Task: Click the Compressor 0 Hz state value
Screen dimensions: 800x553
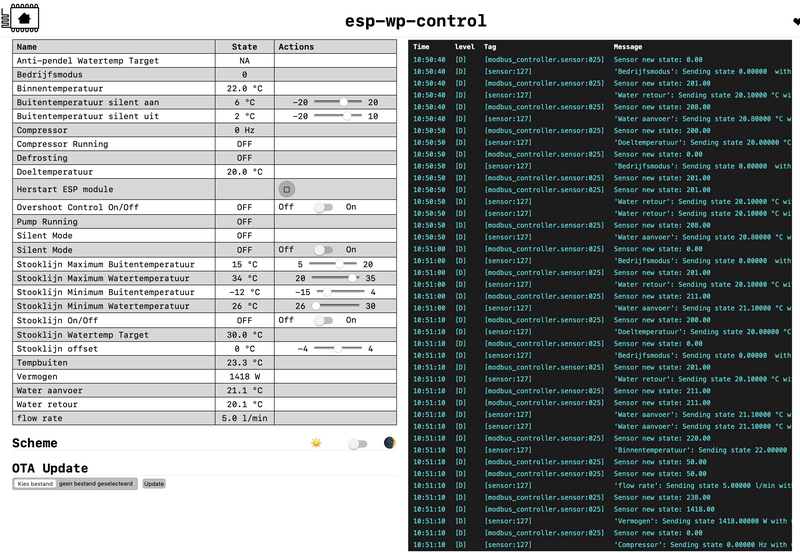Action: [244, 130]
